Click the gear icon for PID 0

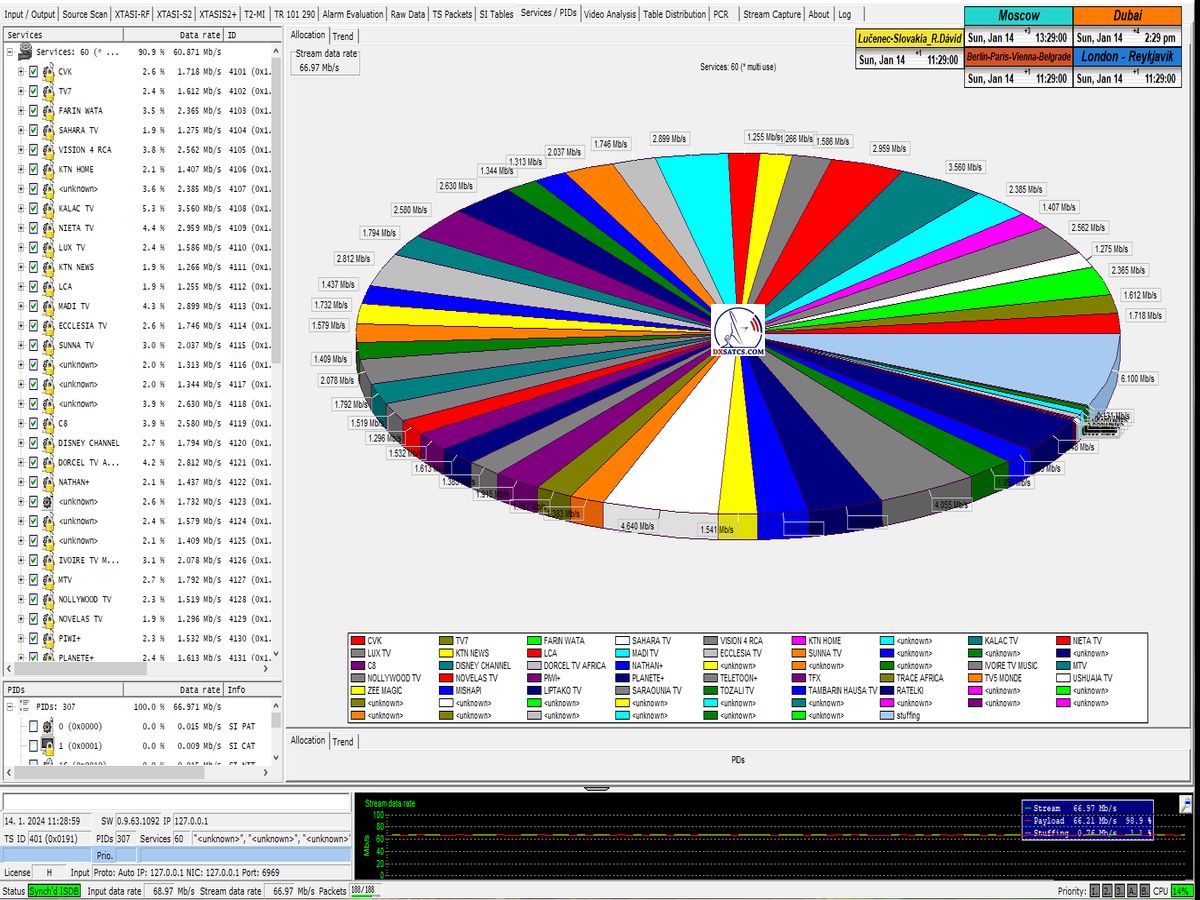tap(46, 727)
